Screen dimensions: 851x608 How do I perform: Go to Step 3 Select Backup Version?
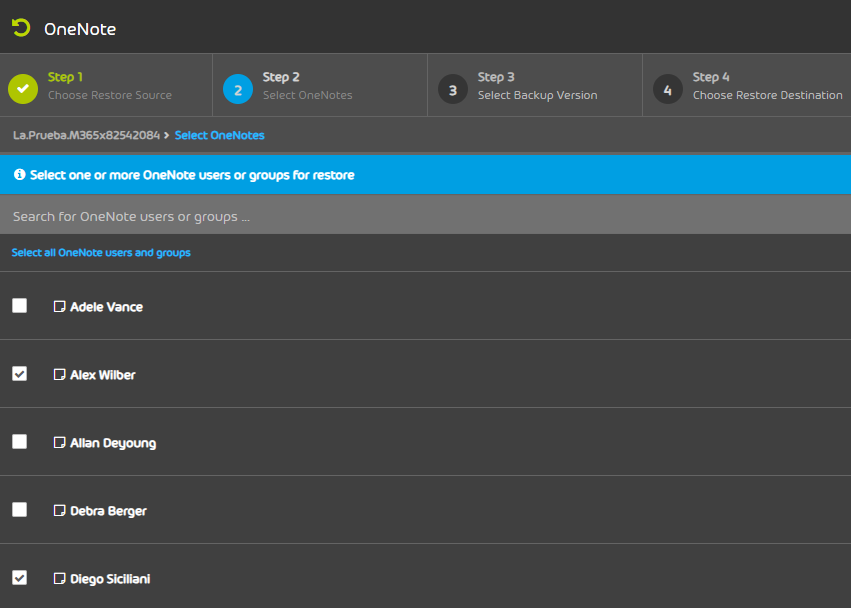(537, 86)
